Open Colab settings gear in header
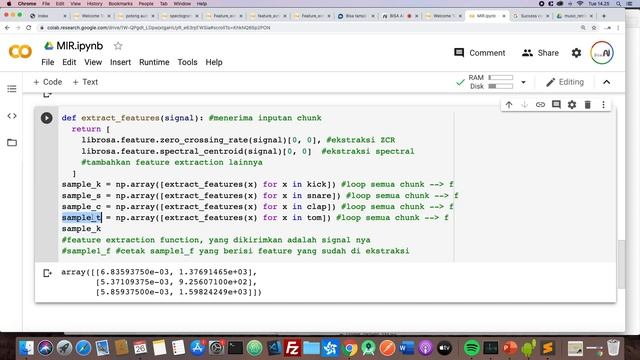Viewport: 640px width, 360px height. [x=576, y=53]
